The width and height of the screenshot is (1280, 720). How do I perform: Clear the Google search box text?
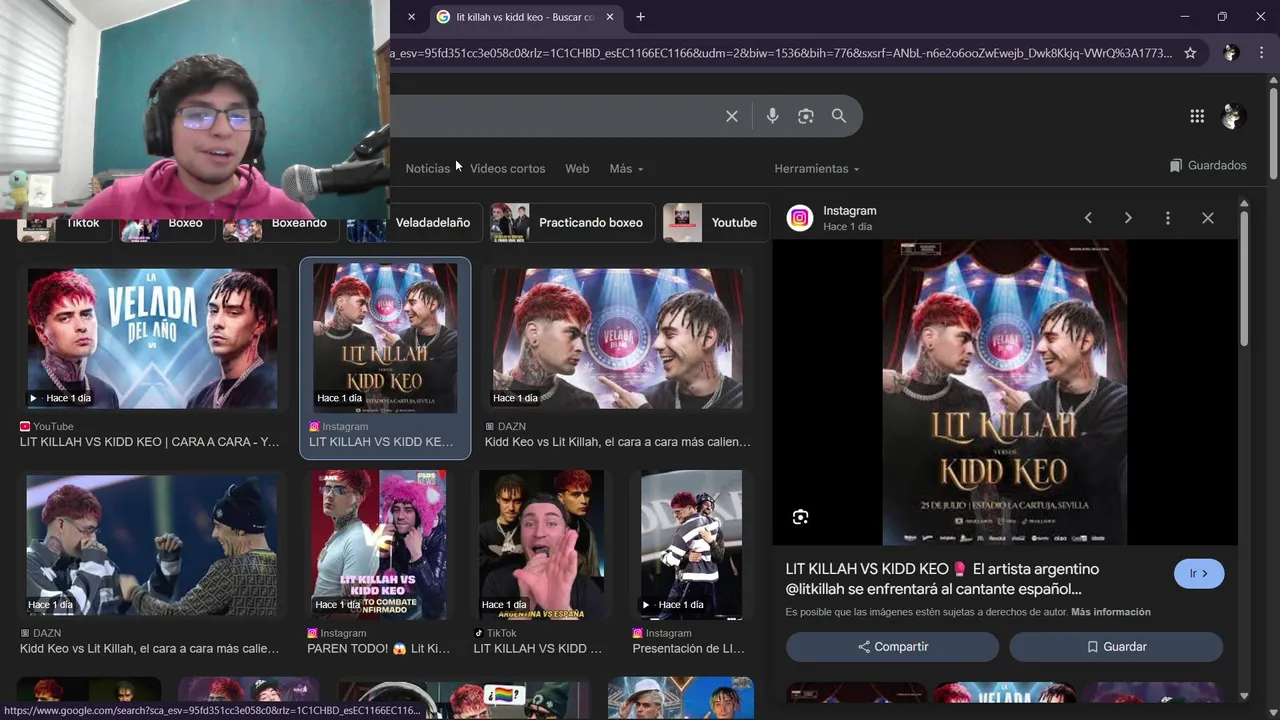click(732, 116)
